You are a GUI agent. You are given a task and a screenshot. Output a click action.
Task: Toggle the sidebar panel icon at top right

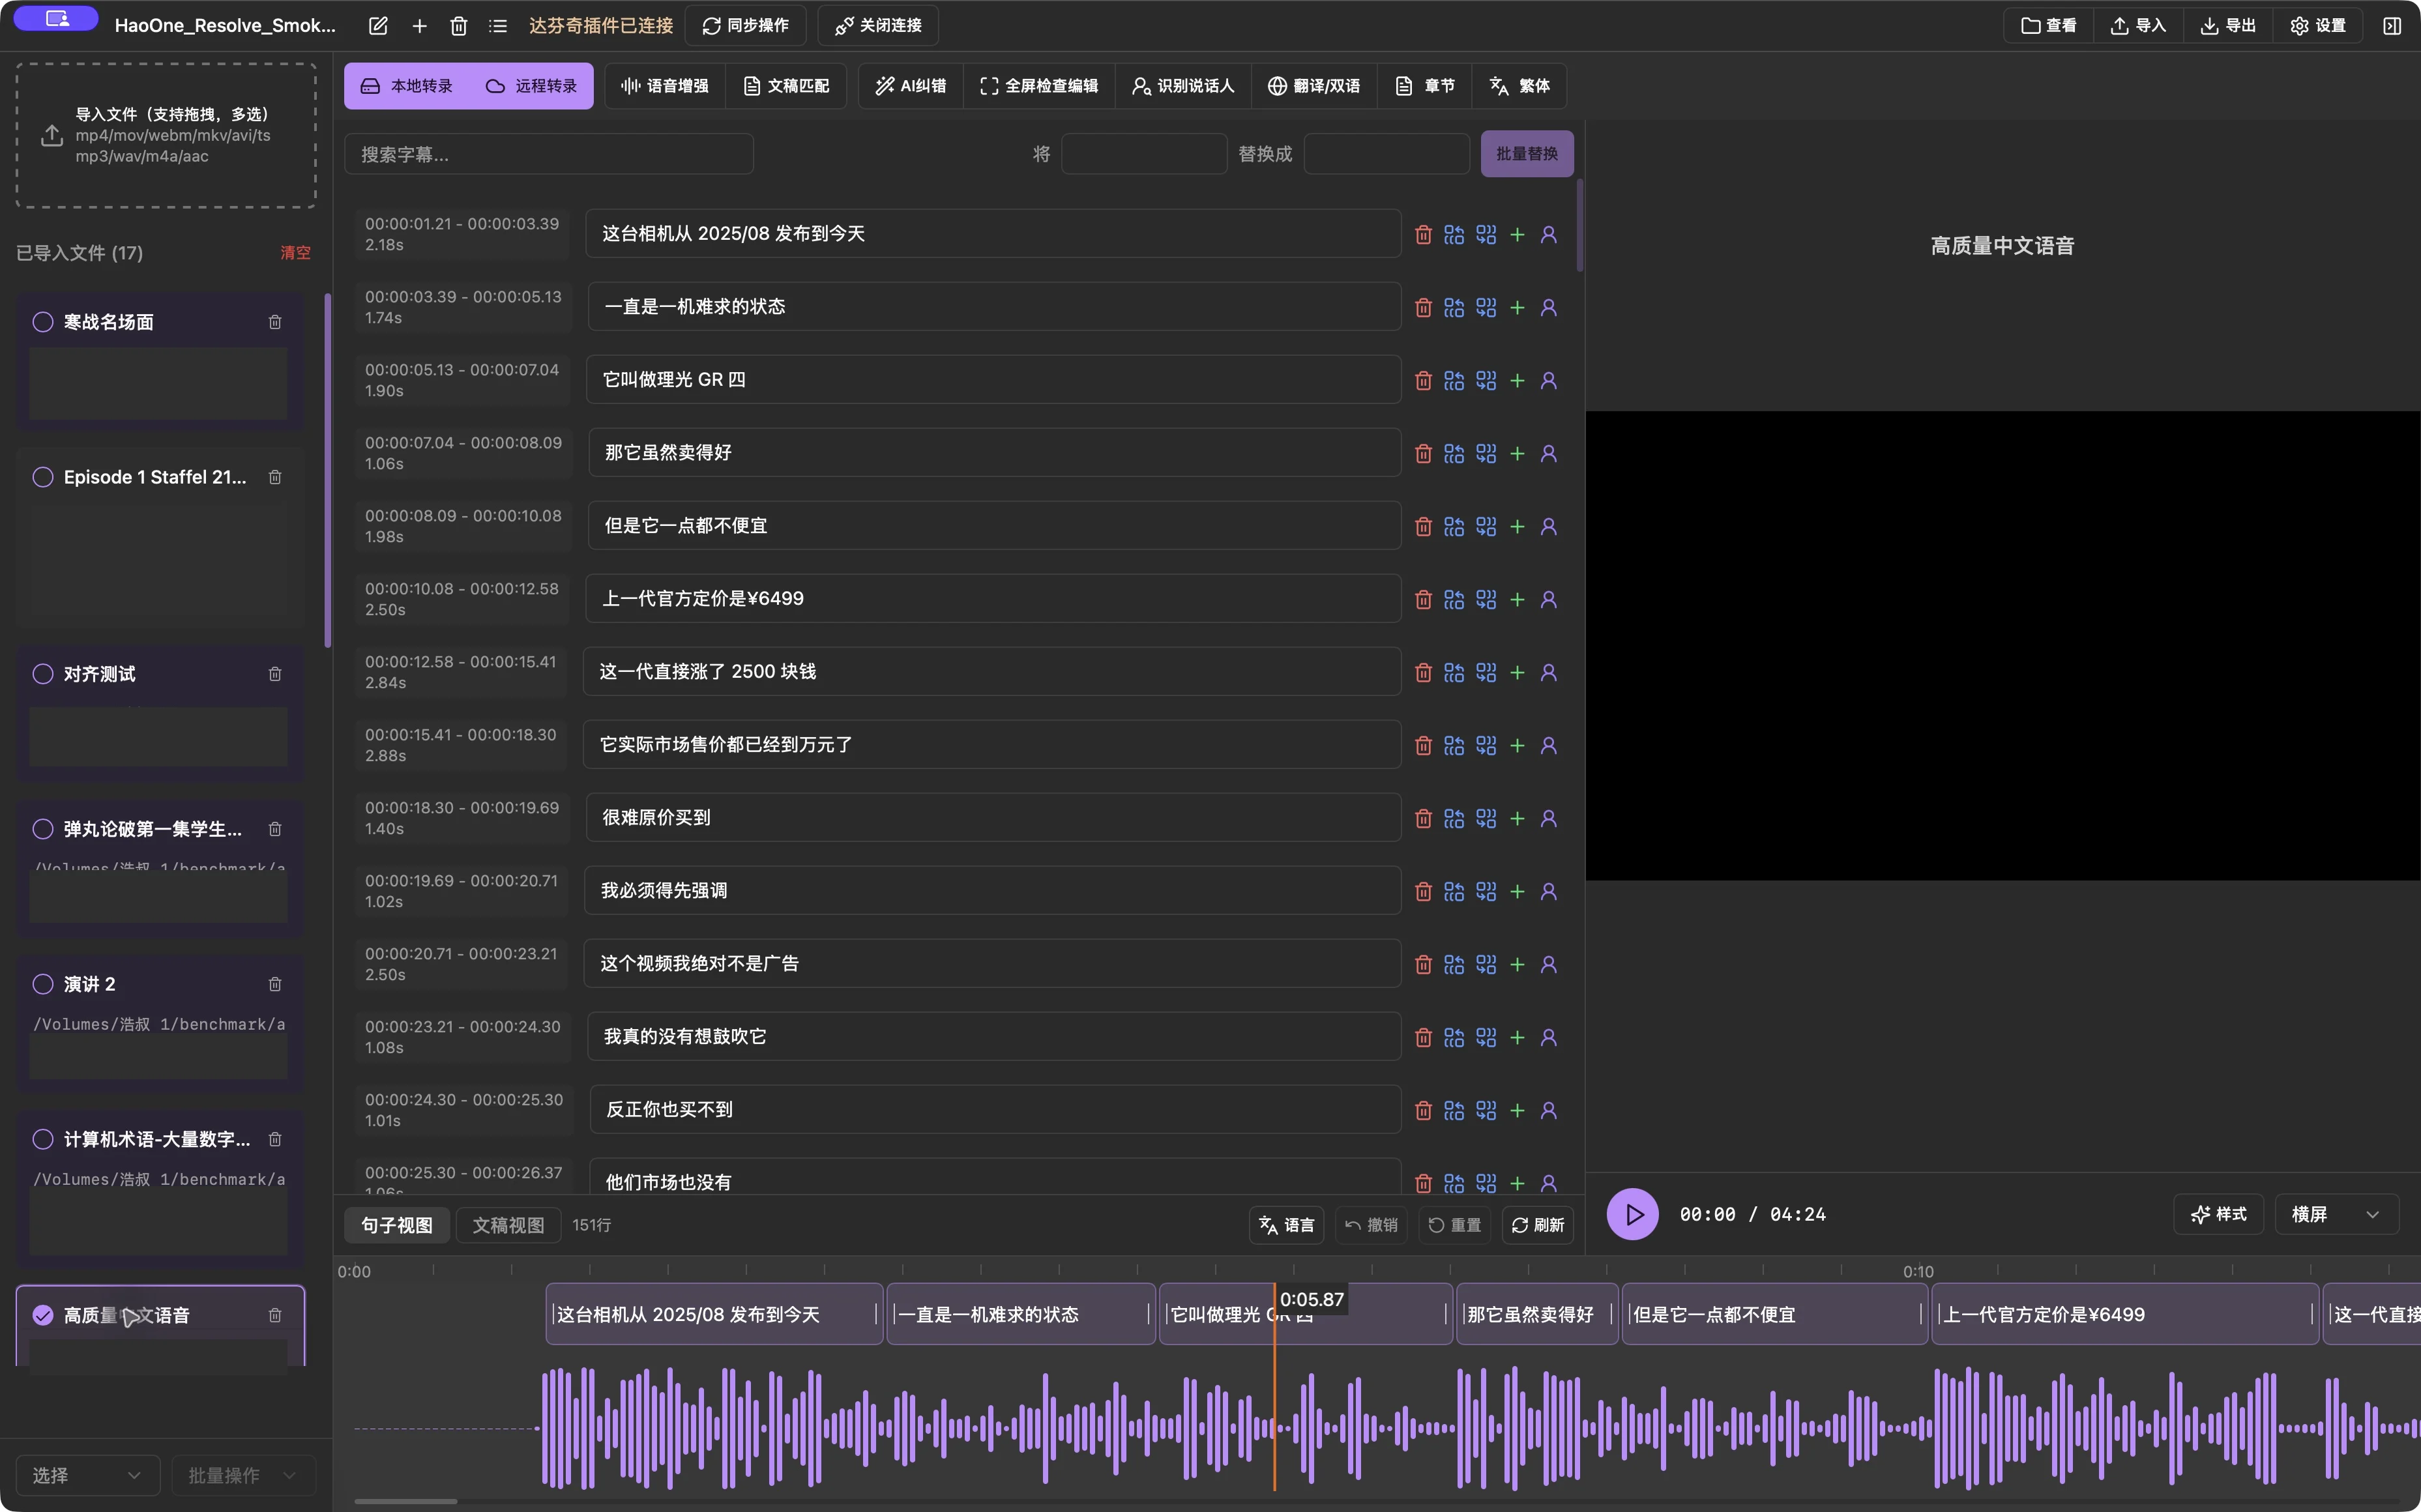(2391, 26)
